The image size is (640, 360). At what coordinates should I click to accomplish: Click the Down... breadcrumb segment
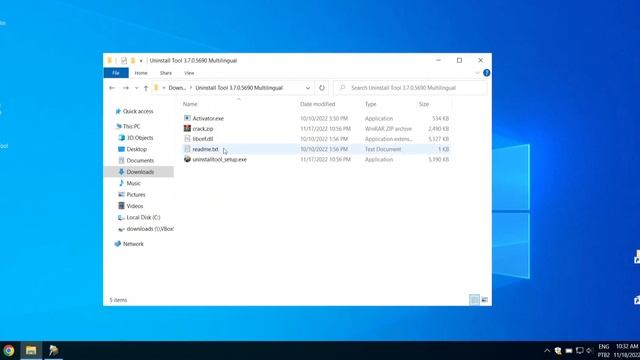coord(177,88)
